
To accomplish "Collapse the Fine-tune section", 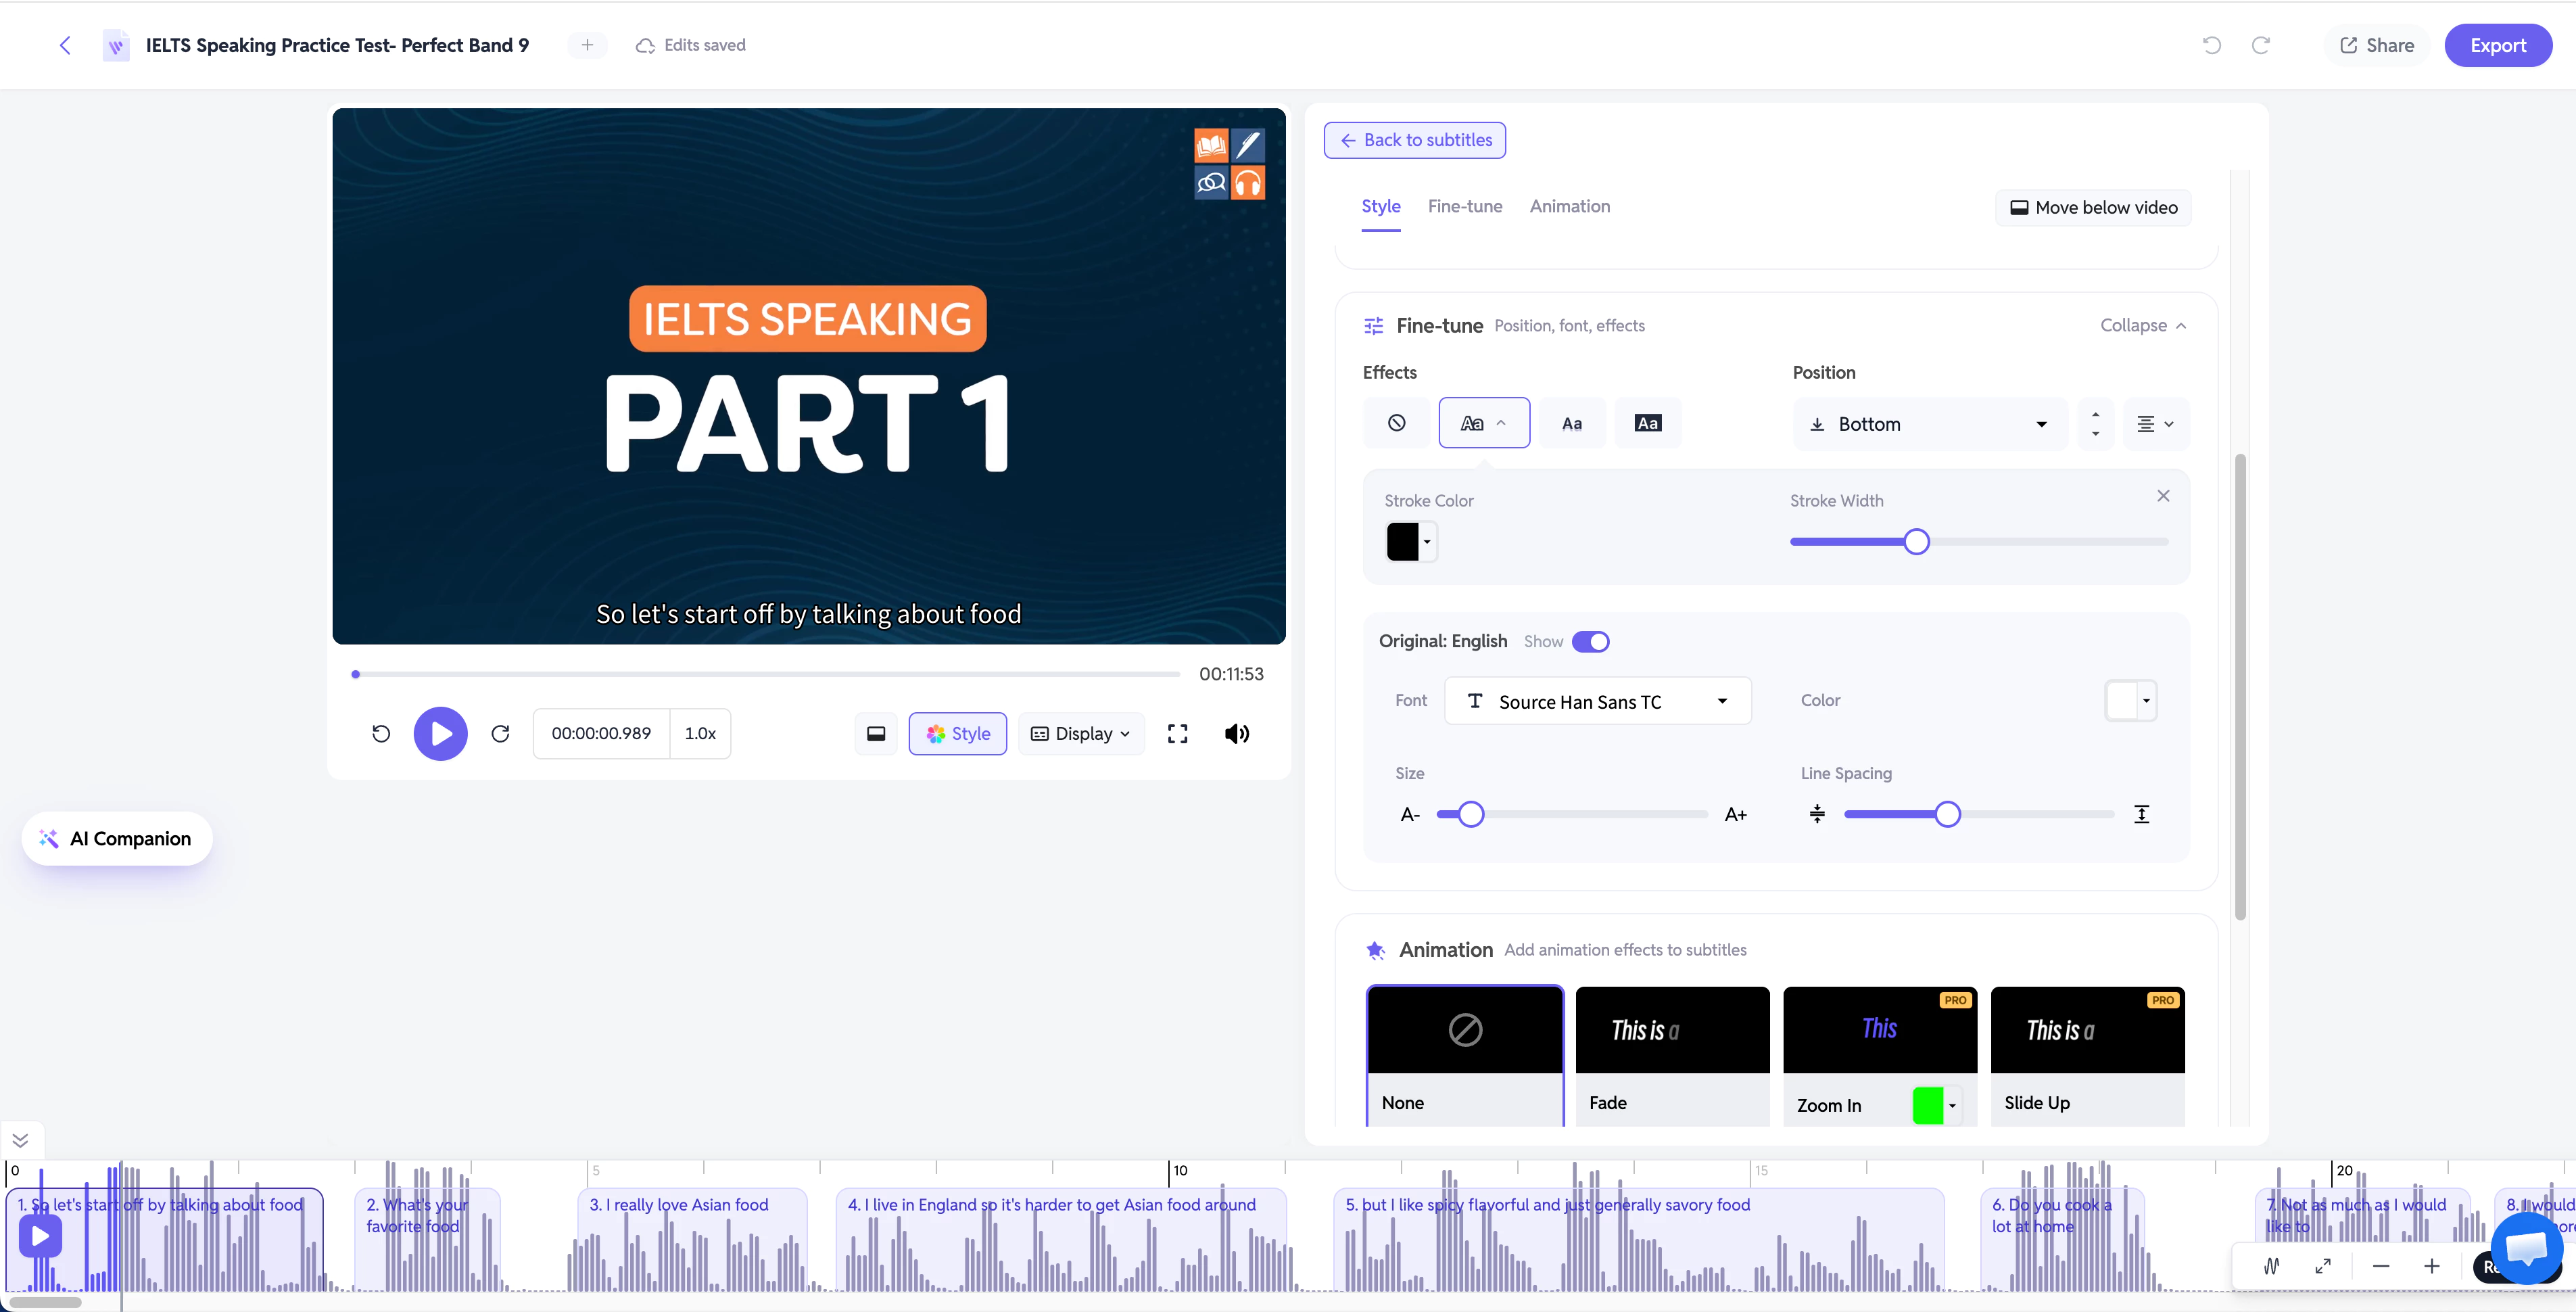I will coord(2143,325).
